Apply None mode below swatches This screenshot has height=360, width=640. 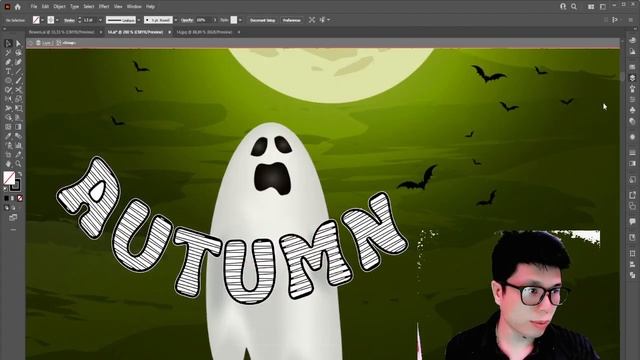(20, 198)
